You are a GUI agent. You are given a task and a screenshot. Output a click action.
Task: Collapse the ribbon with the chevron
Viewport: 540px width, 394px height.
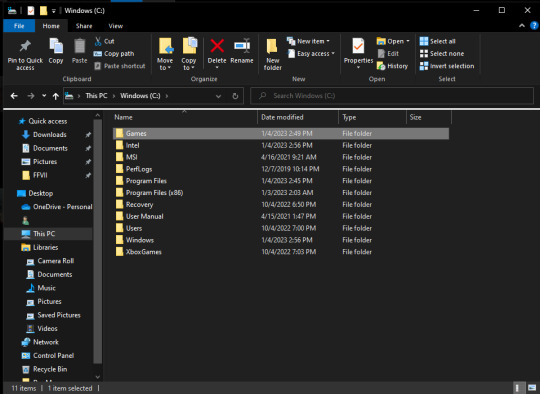pyautogui.click(x=522, y=25)
